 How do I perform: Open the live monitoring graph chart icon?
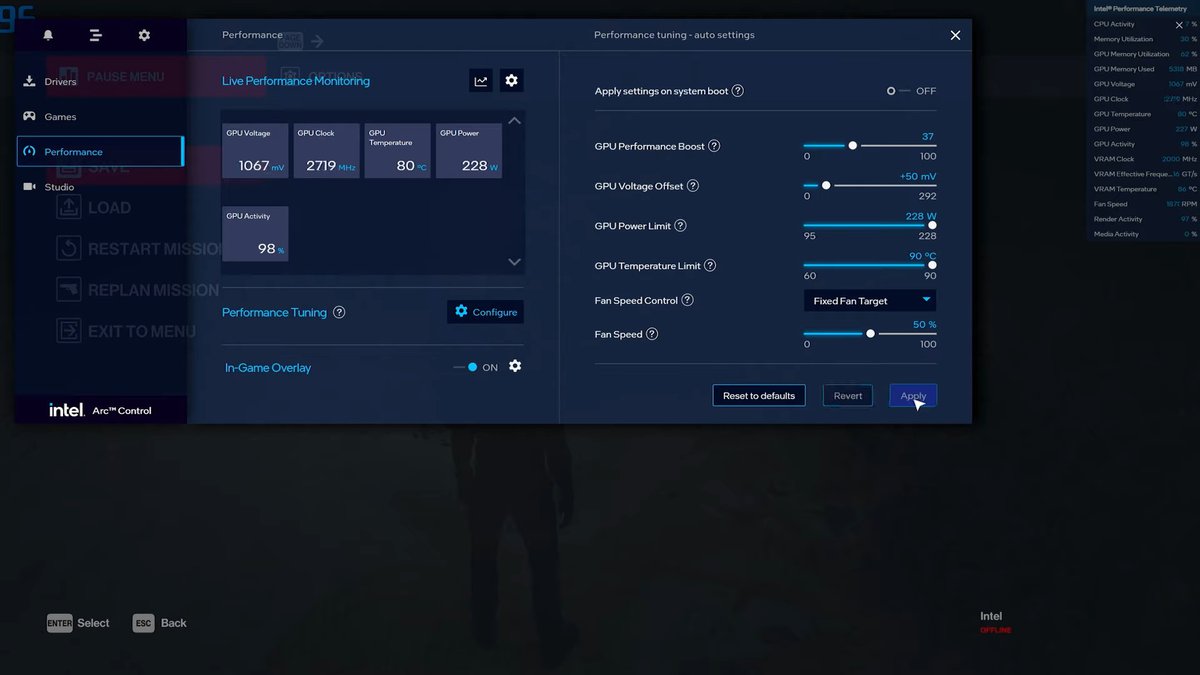point(481,81)
